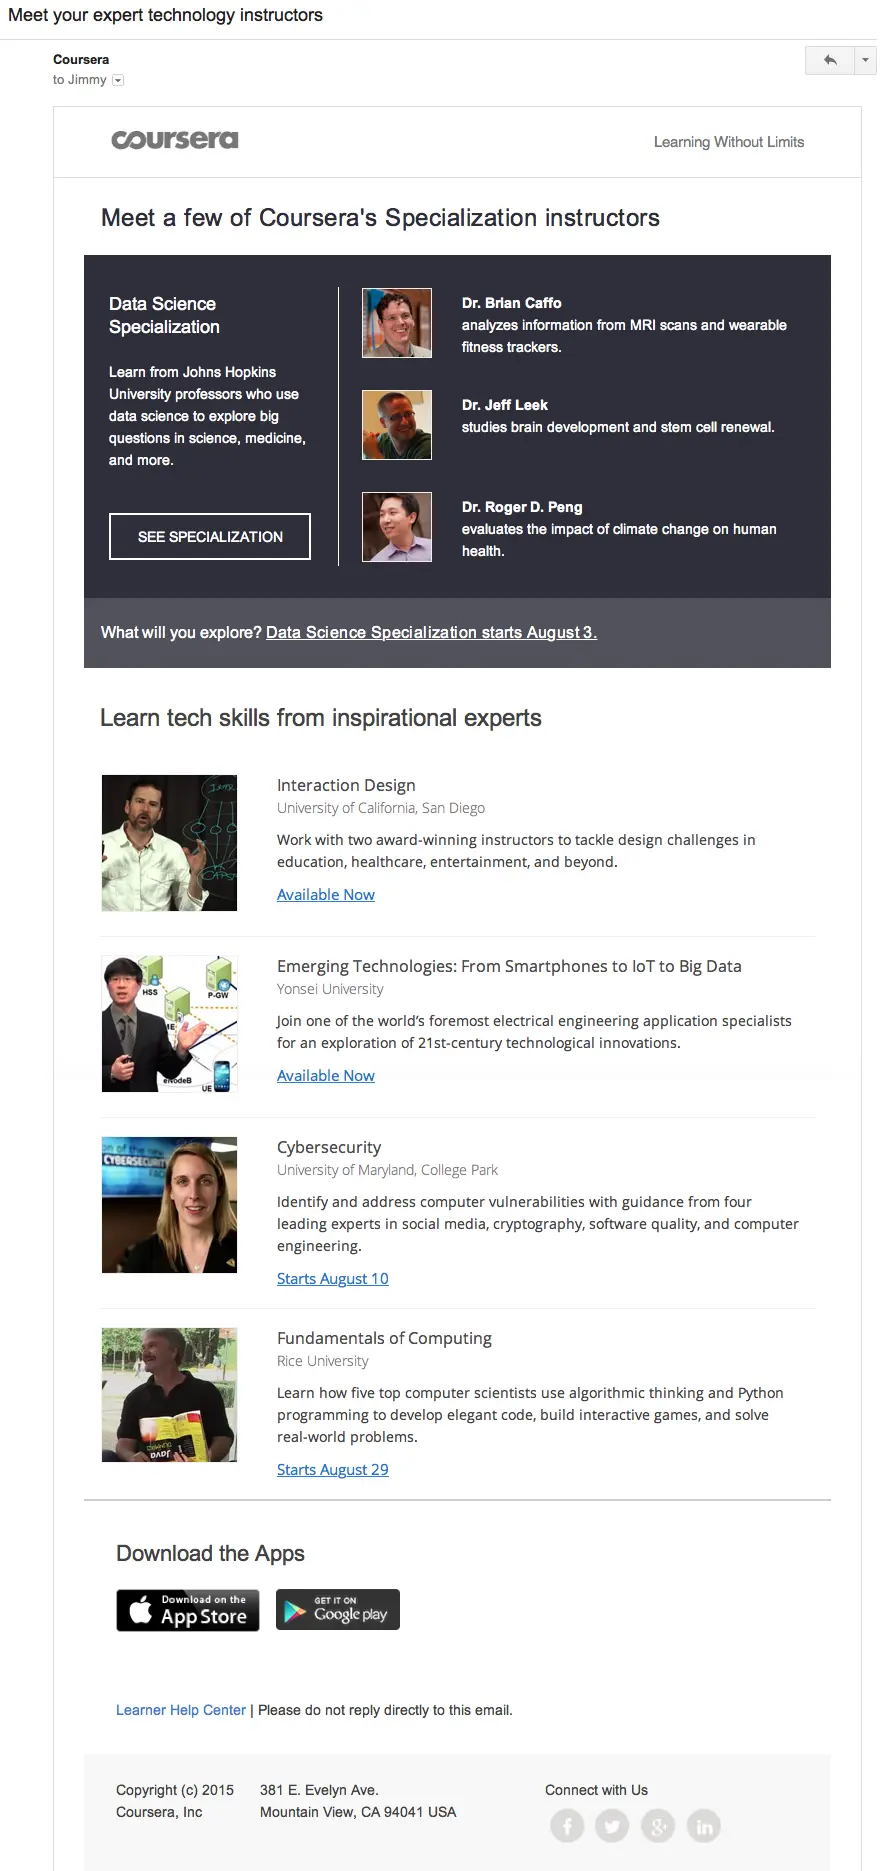Click the Interaction Design course thumbnail
888x1871 pixels.
click(168, 842)
